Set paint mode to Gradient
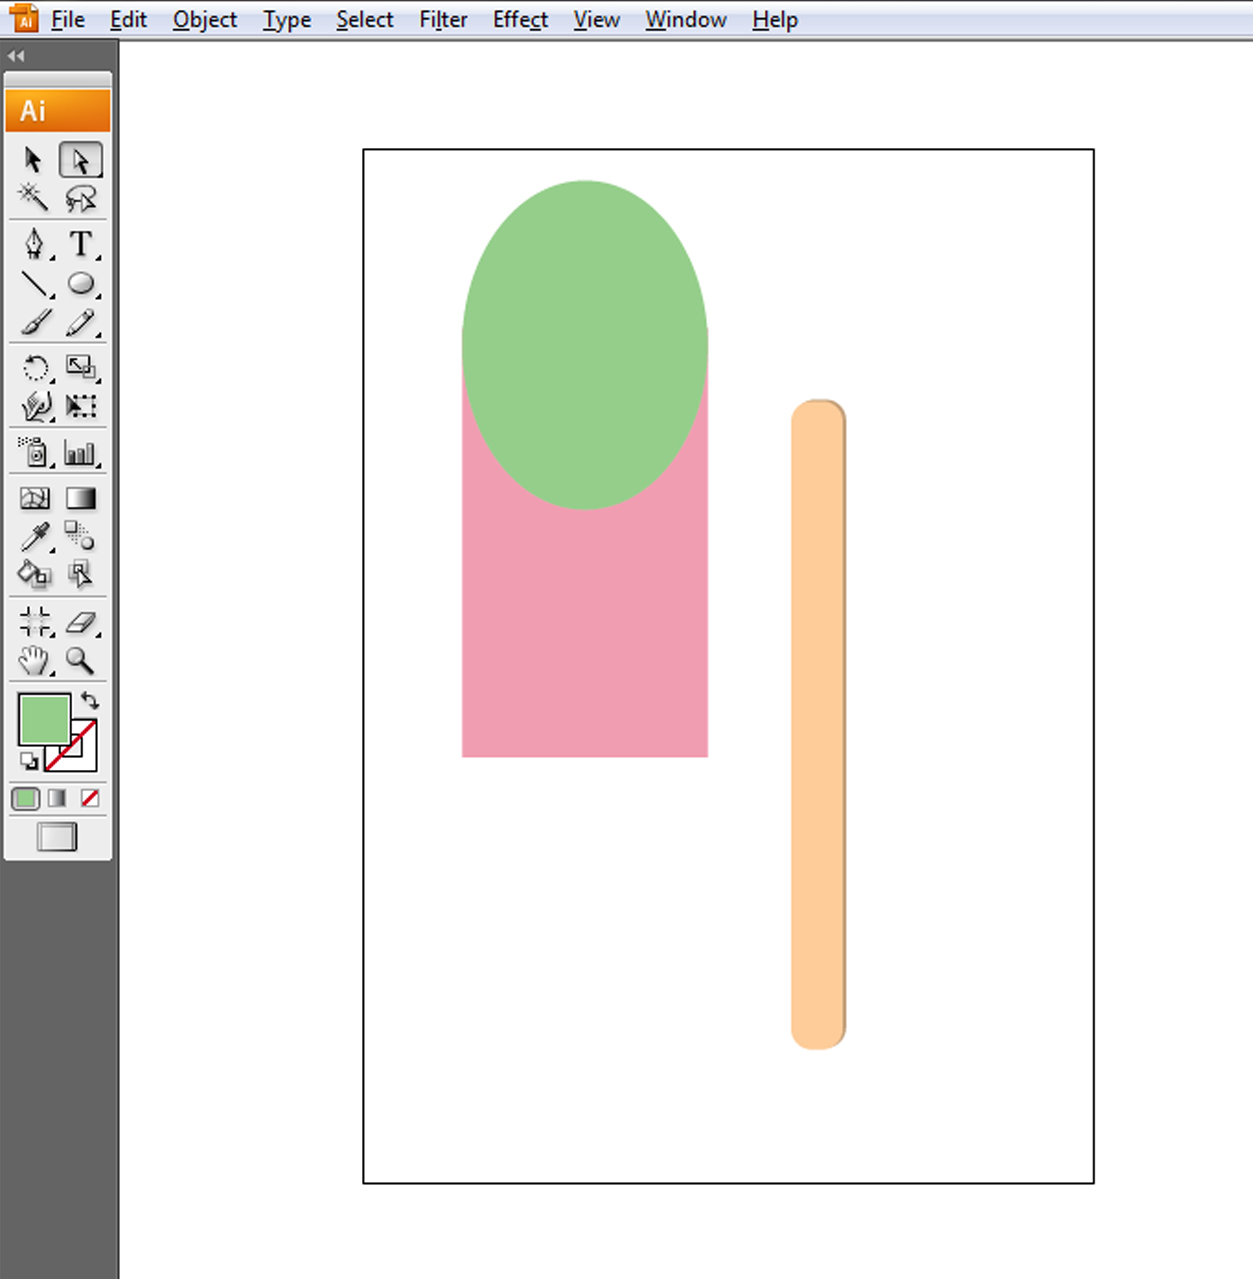1253x1279 pixels. coord(57,798)
